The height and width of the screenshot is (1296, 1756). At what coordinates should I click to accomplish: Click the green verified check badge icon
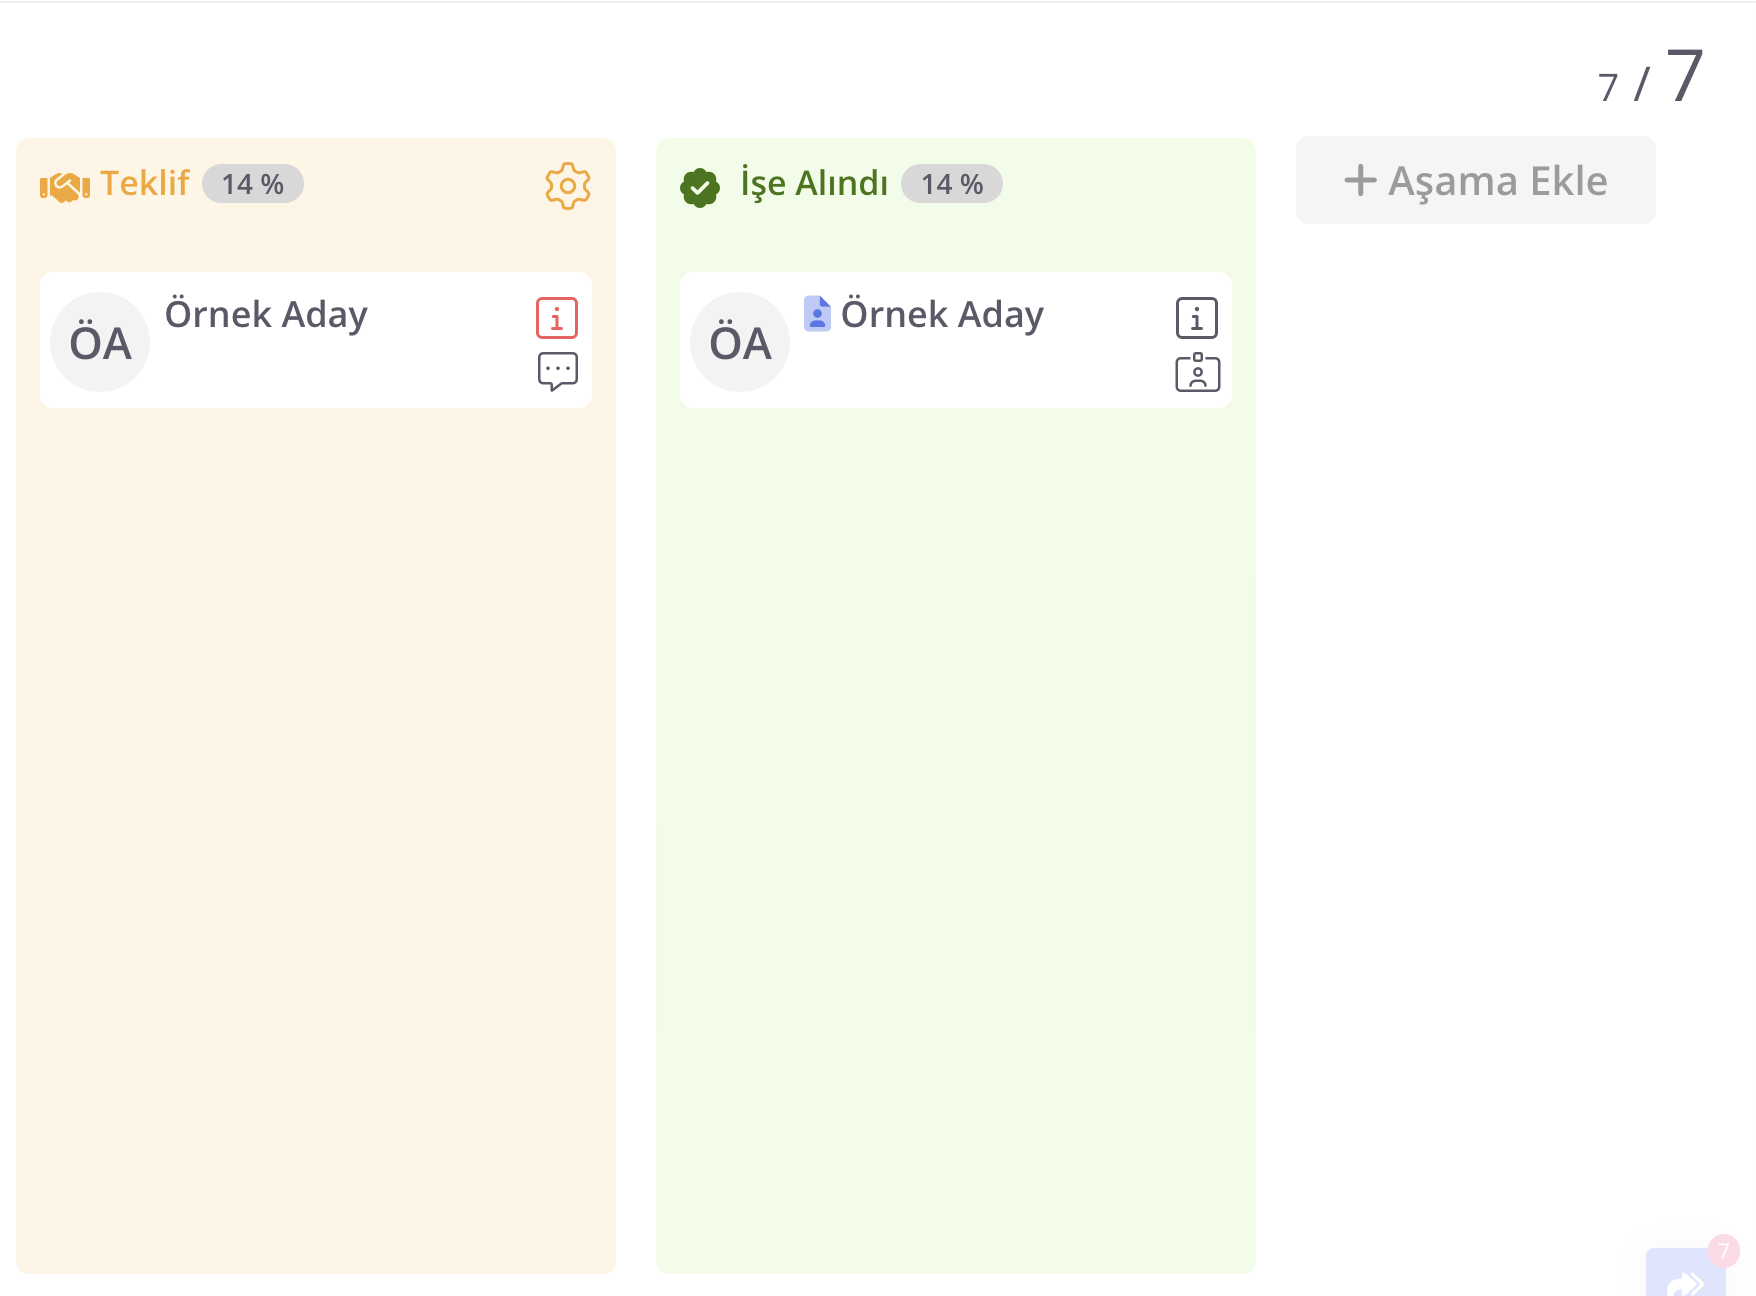700,187
